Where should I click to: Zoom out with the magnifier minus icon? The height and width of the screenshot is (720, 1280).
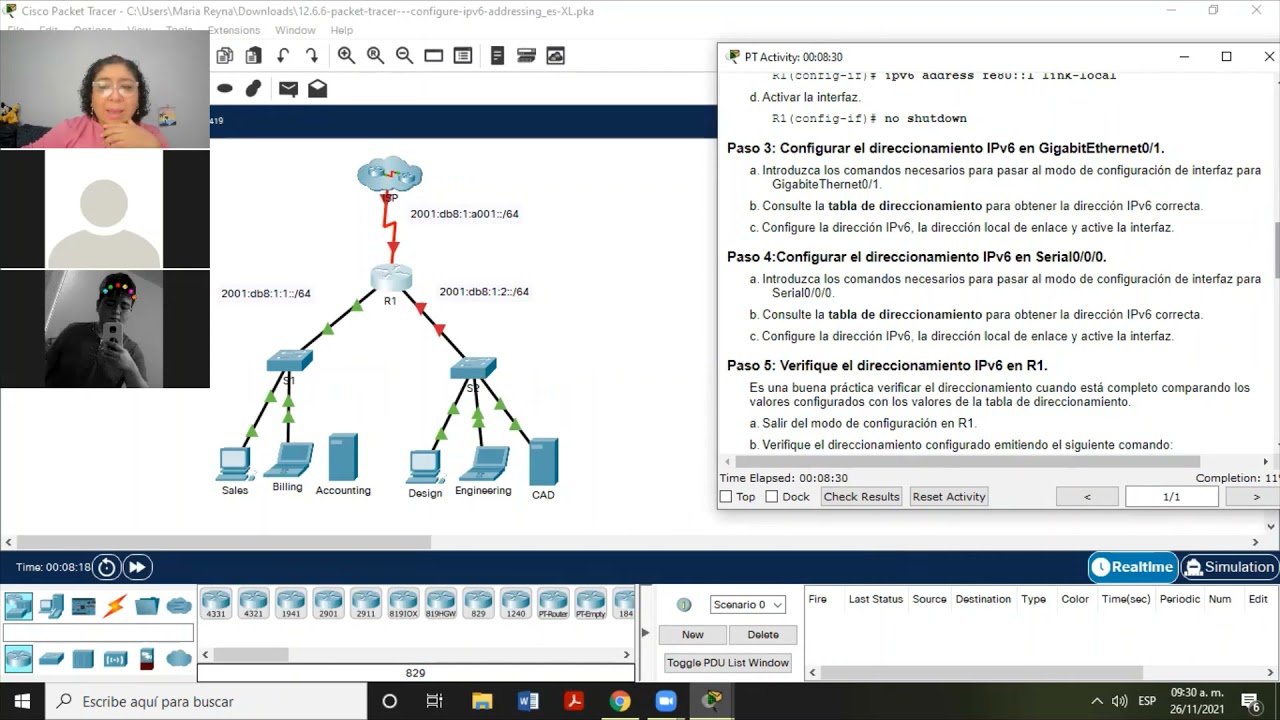(x=404, y=56)
